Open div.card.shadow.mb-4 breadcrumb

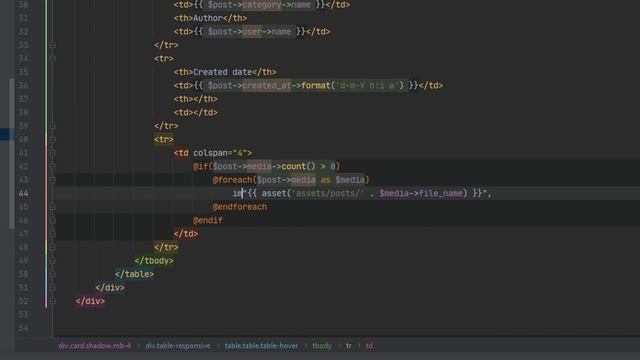pos(95,346)
